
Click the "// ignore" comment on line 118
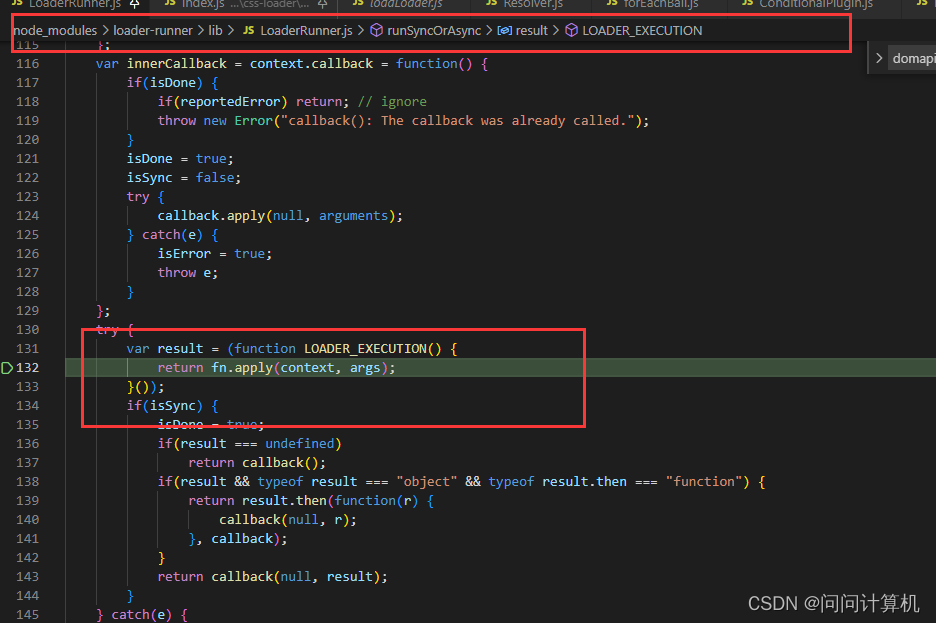point(392,101)
